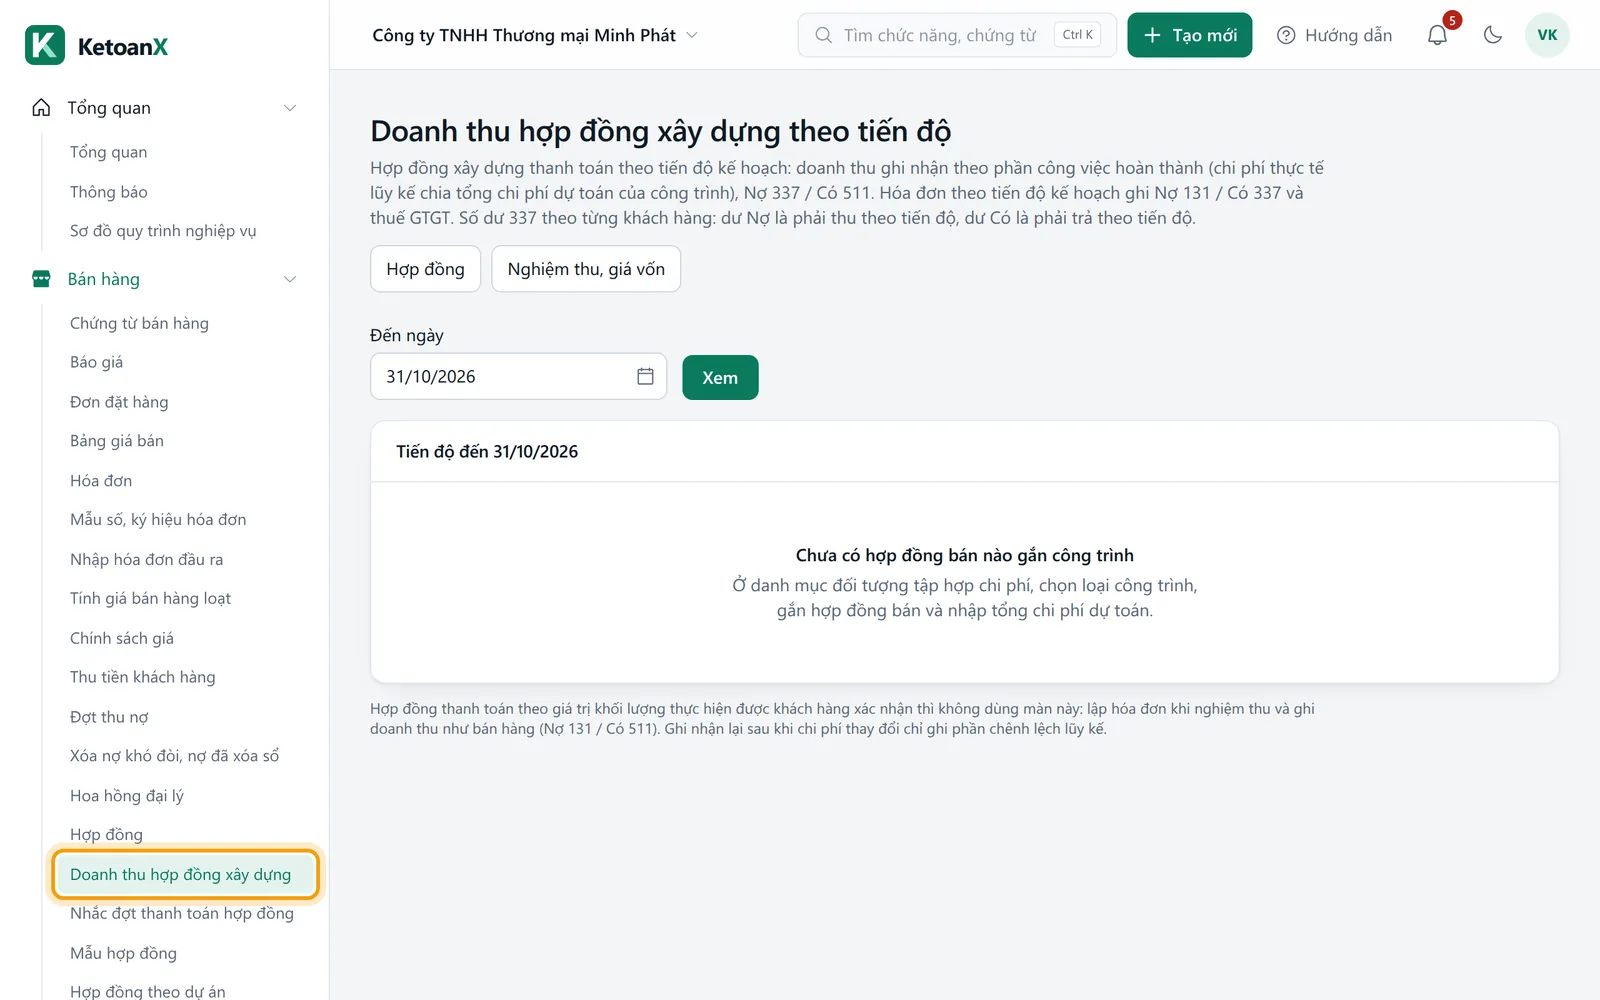The height and width of the screenshot is (1000, 1600).
Task: Collapse the Tổng quan section chevron
Action: click(x=290, y=108)
